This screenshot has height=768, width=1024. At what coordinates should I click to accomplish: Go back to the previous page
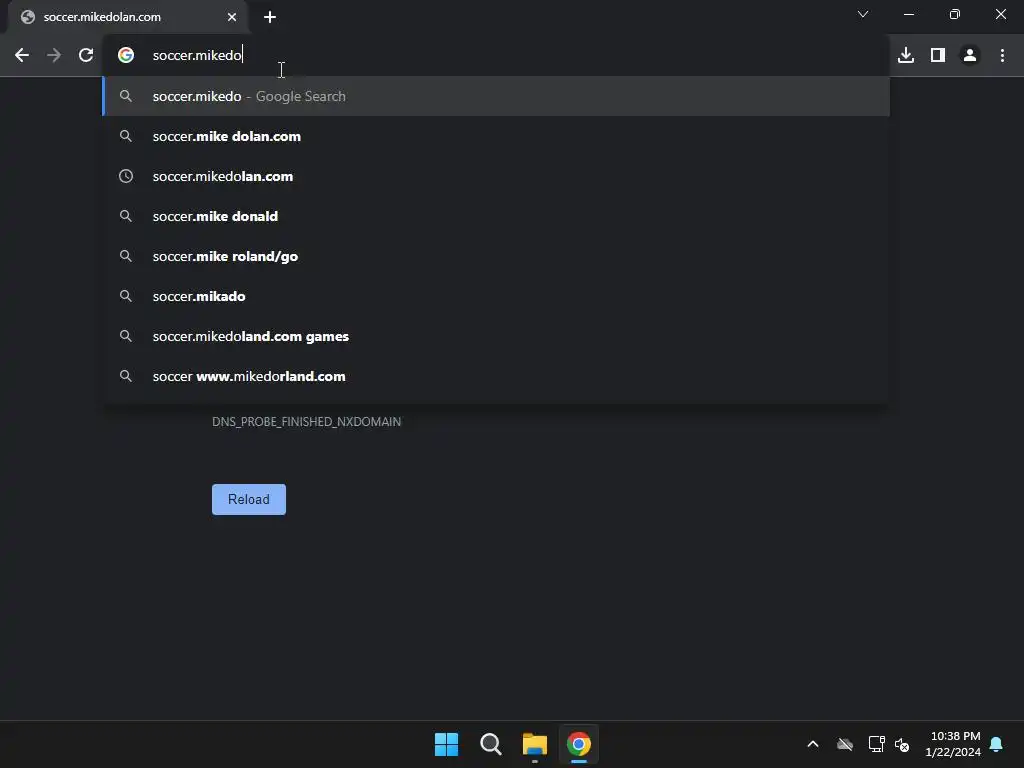tap(22, 56)
